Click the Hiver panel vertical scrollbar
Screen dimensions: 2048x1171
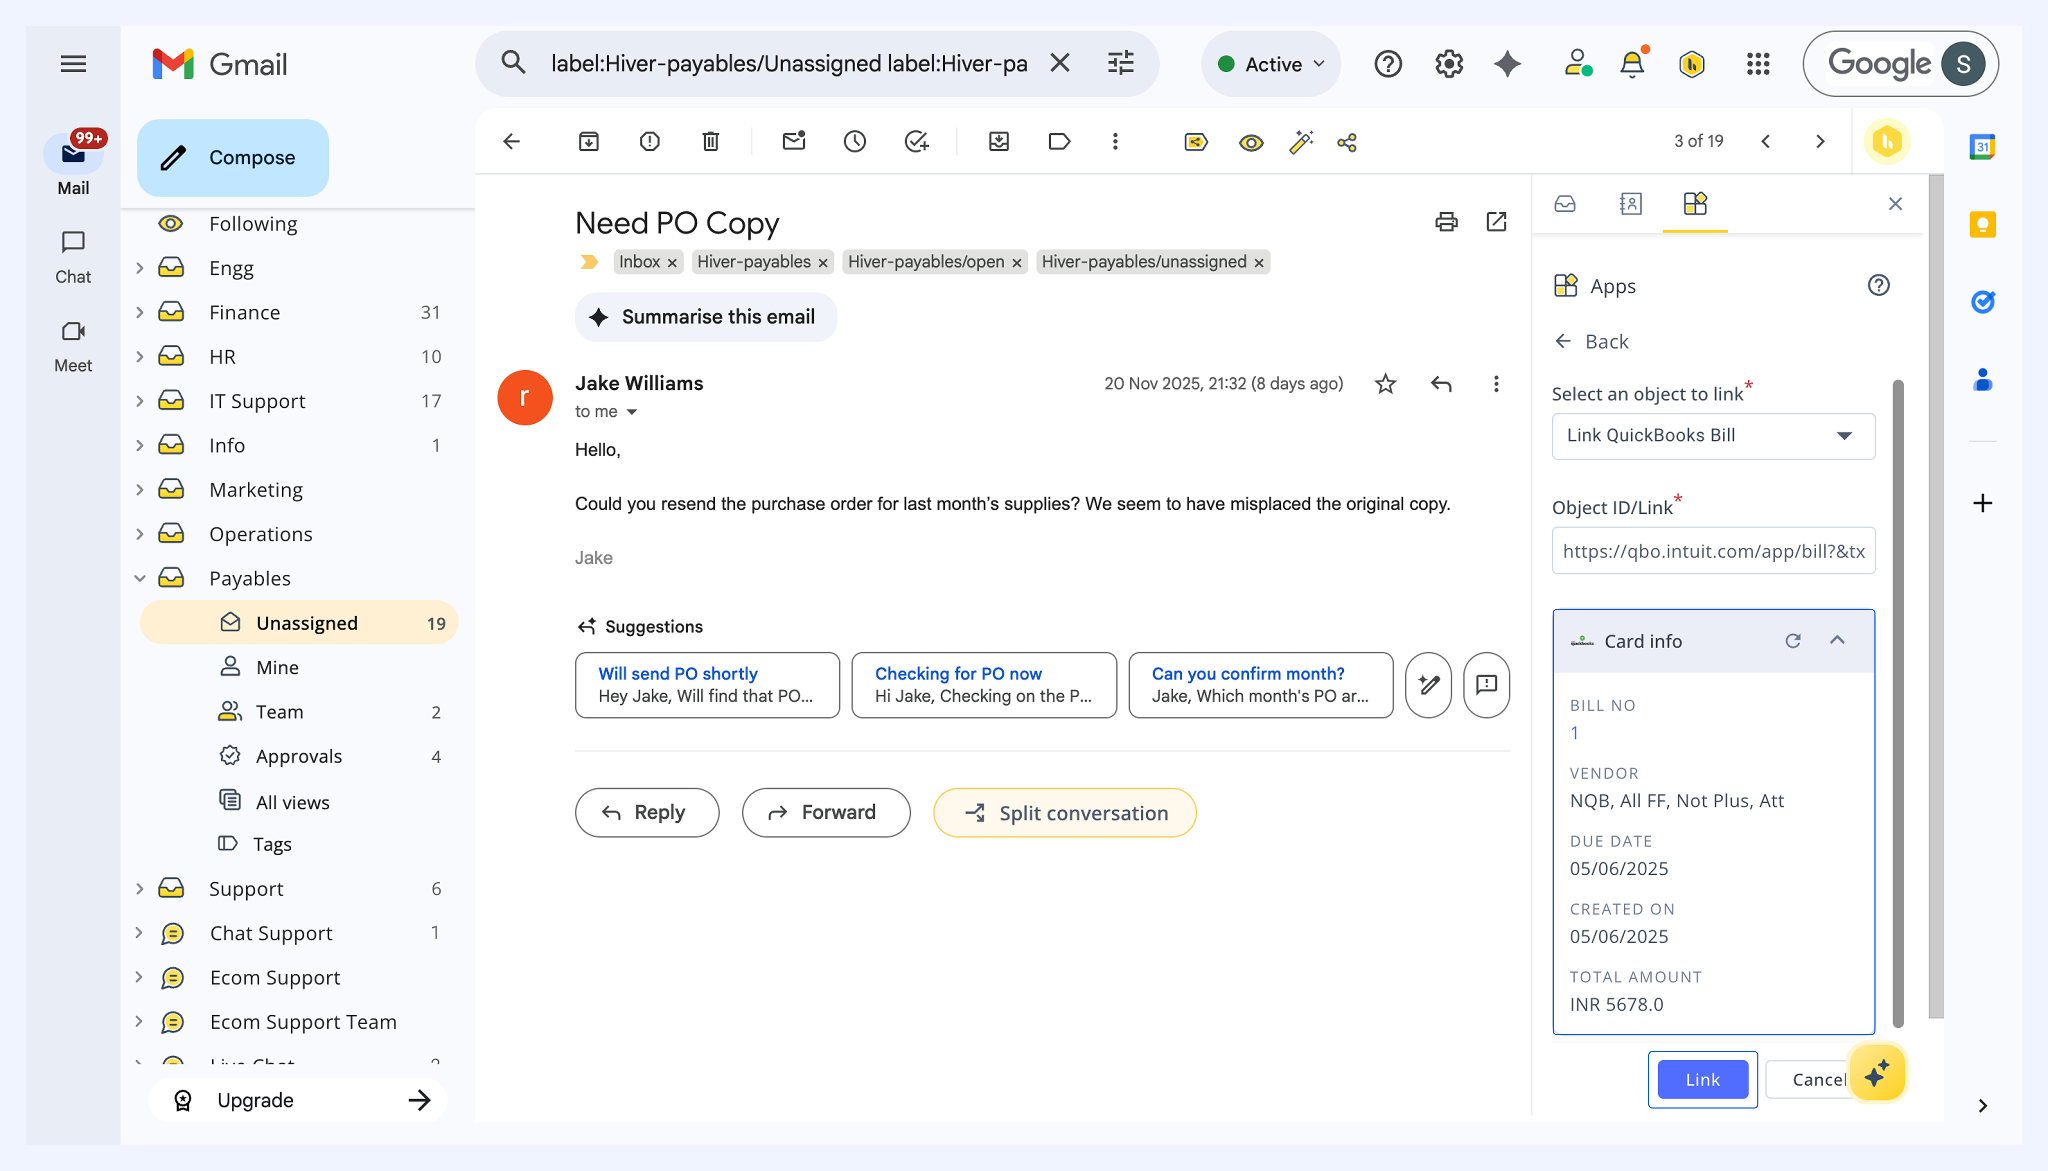point(1898,703)
